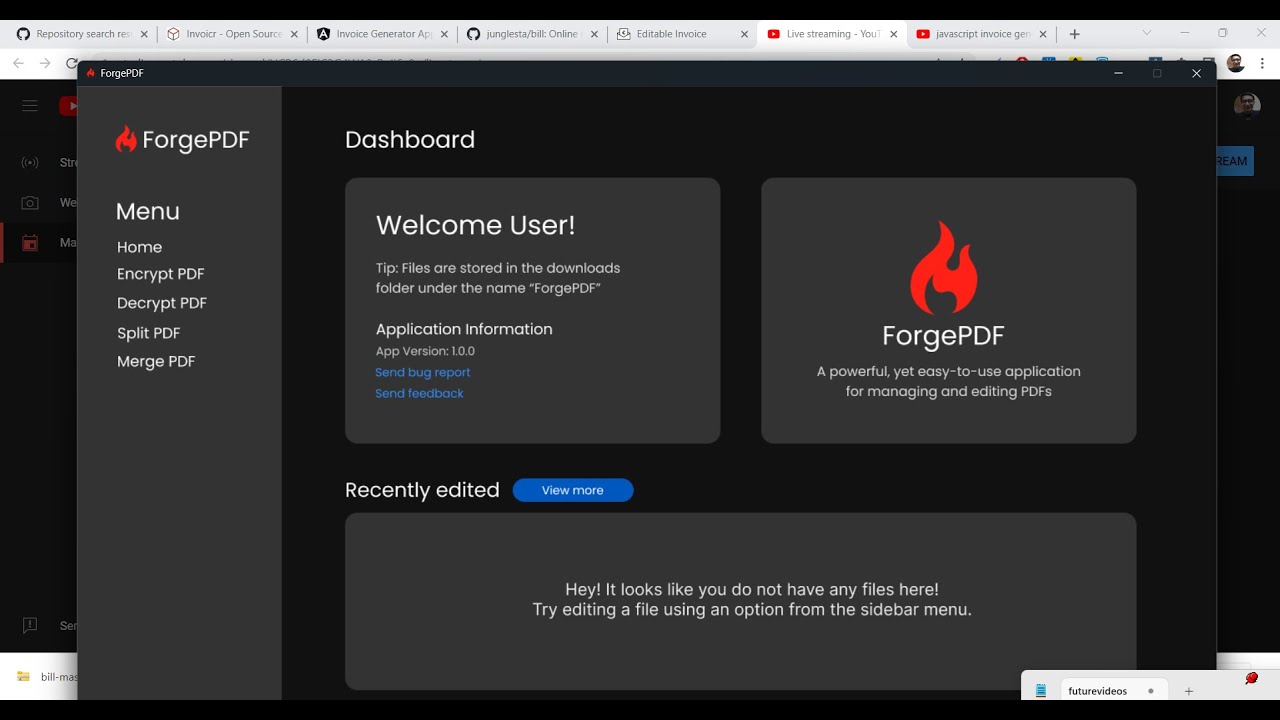Click the Send bug report link
Image resolution: width=1280 pixels, height=720 pixels.
click(422, 372)
